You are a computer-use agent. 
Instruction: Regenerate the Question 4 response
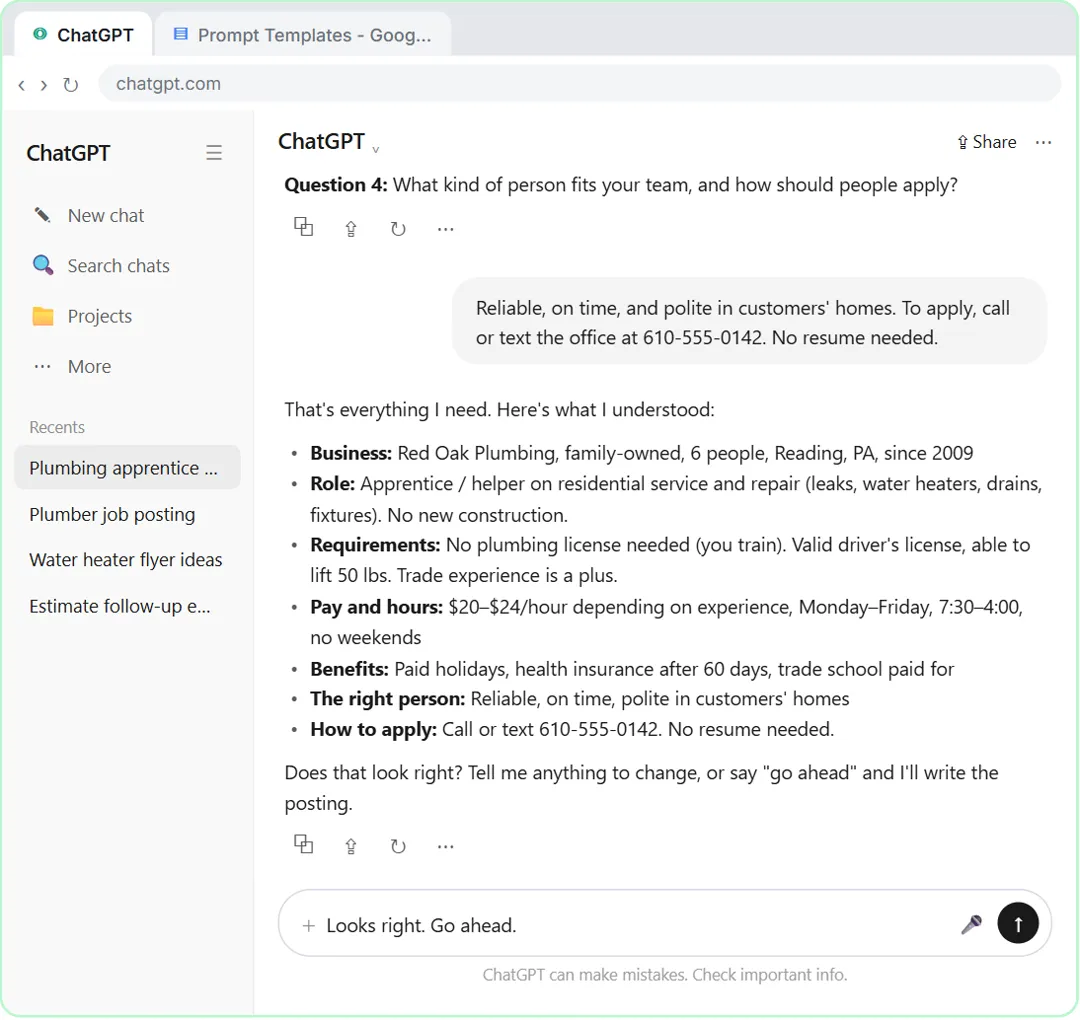click(x=398, y=229)
